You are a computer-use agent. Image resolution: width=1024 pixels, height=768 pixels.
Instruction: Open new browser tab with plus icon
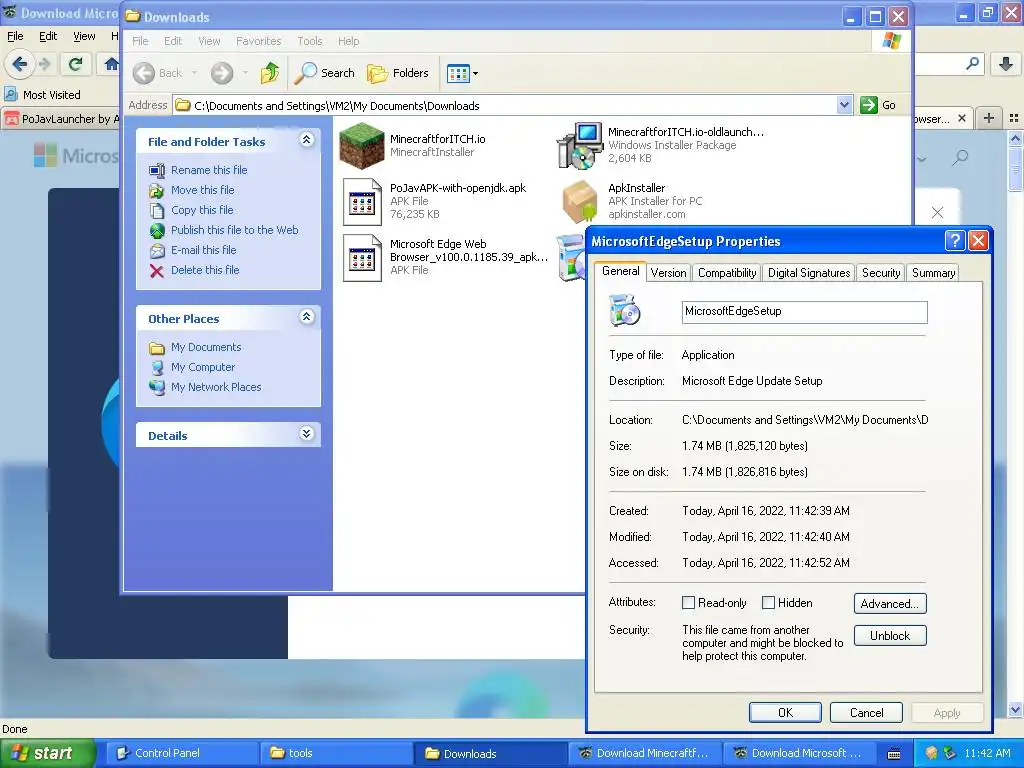point(989,118)
